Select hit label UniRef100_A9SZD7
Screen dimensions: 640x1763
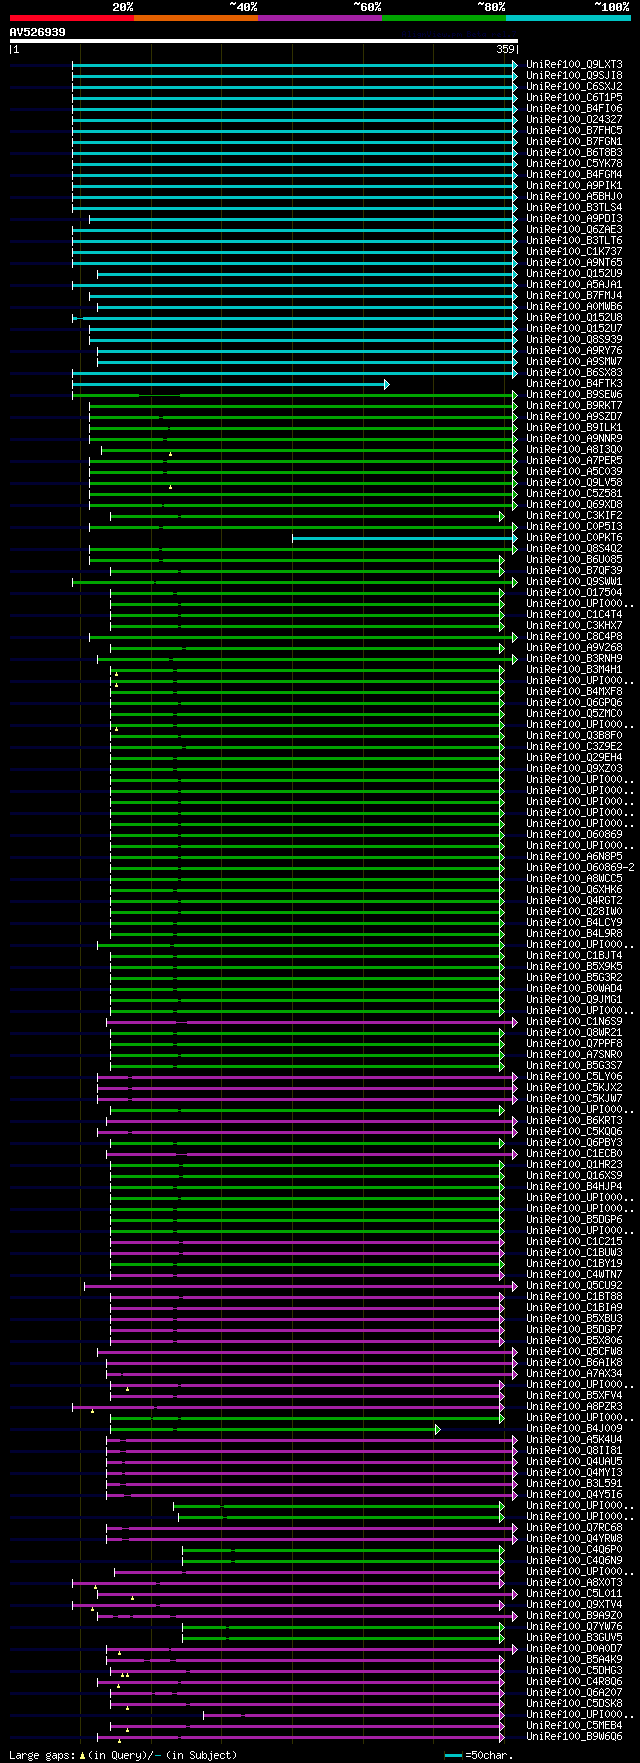[x=574, y=417]
